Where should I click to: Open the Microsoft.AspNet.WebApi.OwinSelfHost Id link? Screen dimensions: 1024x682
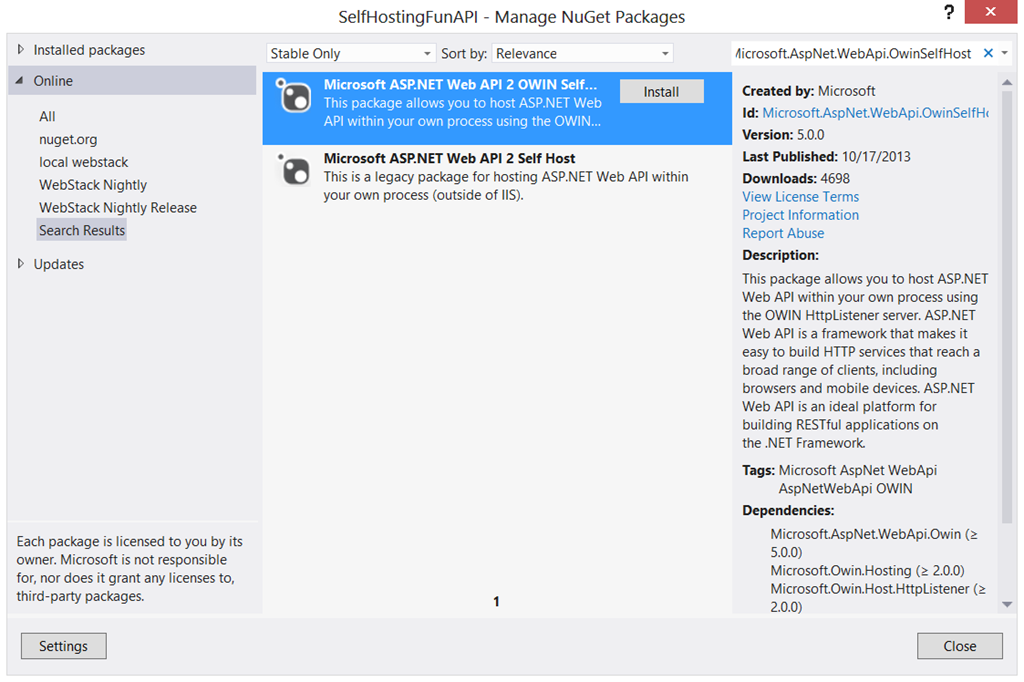point(875,113)
